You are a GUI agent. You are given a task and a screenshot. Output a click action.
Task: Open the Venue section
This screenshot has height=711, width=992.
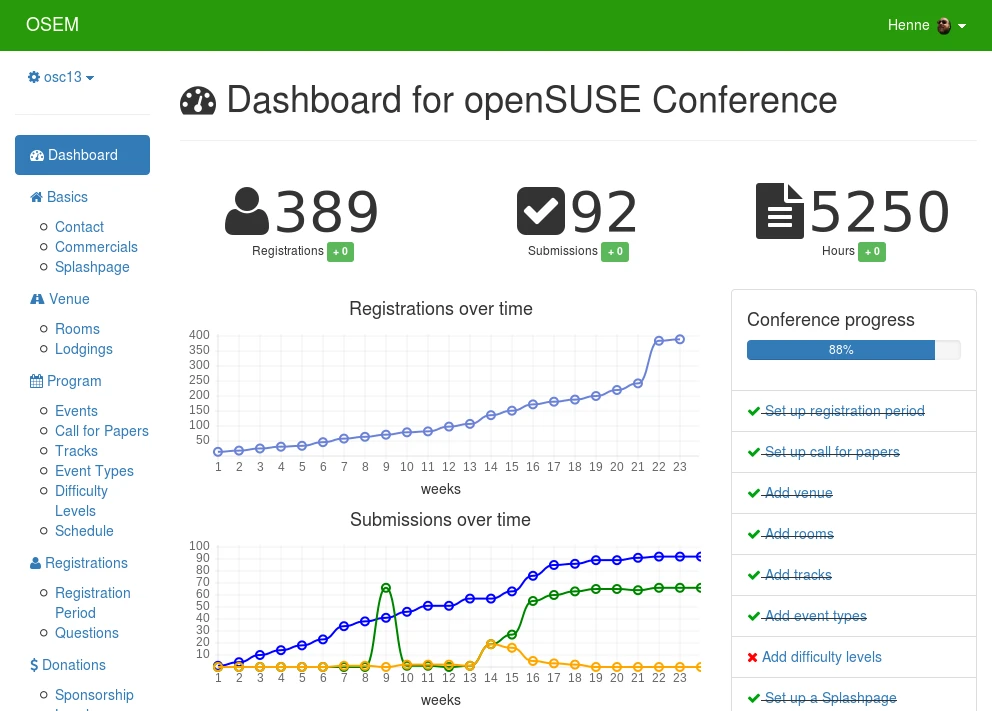coord(69,299)
